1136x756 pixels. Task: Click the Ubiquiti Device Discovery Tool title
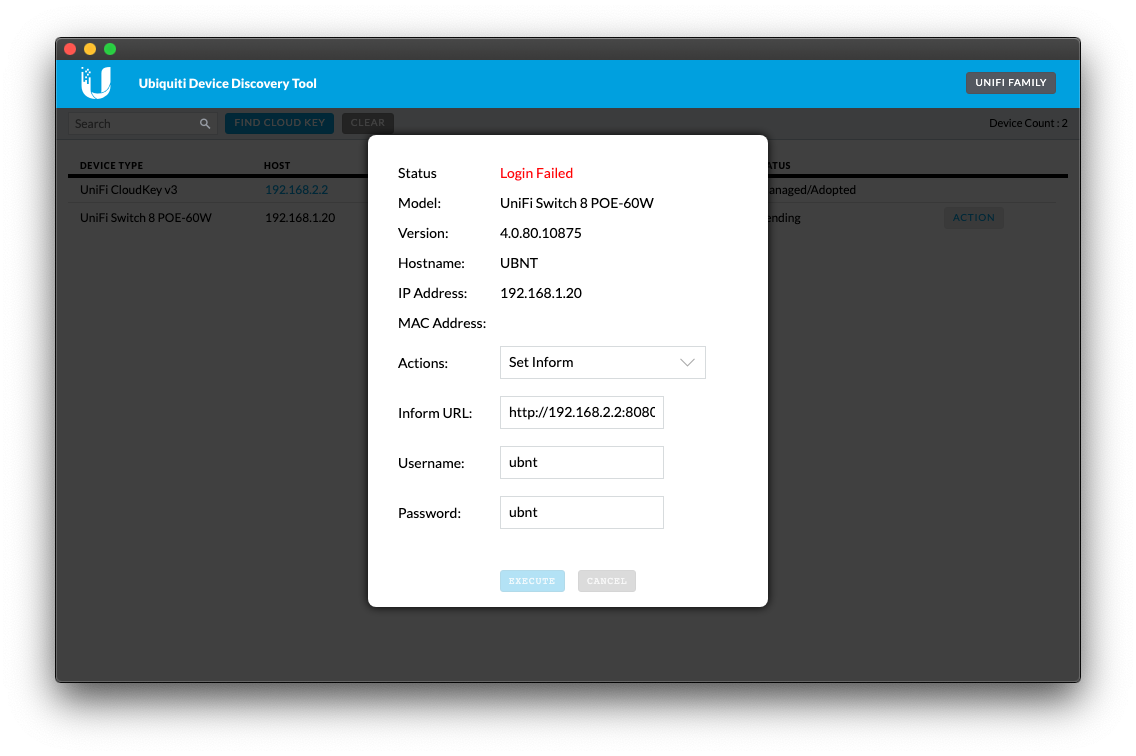pos(227,83)
